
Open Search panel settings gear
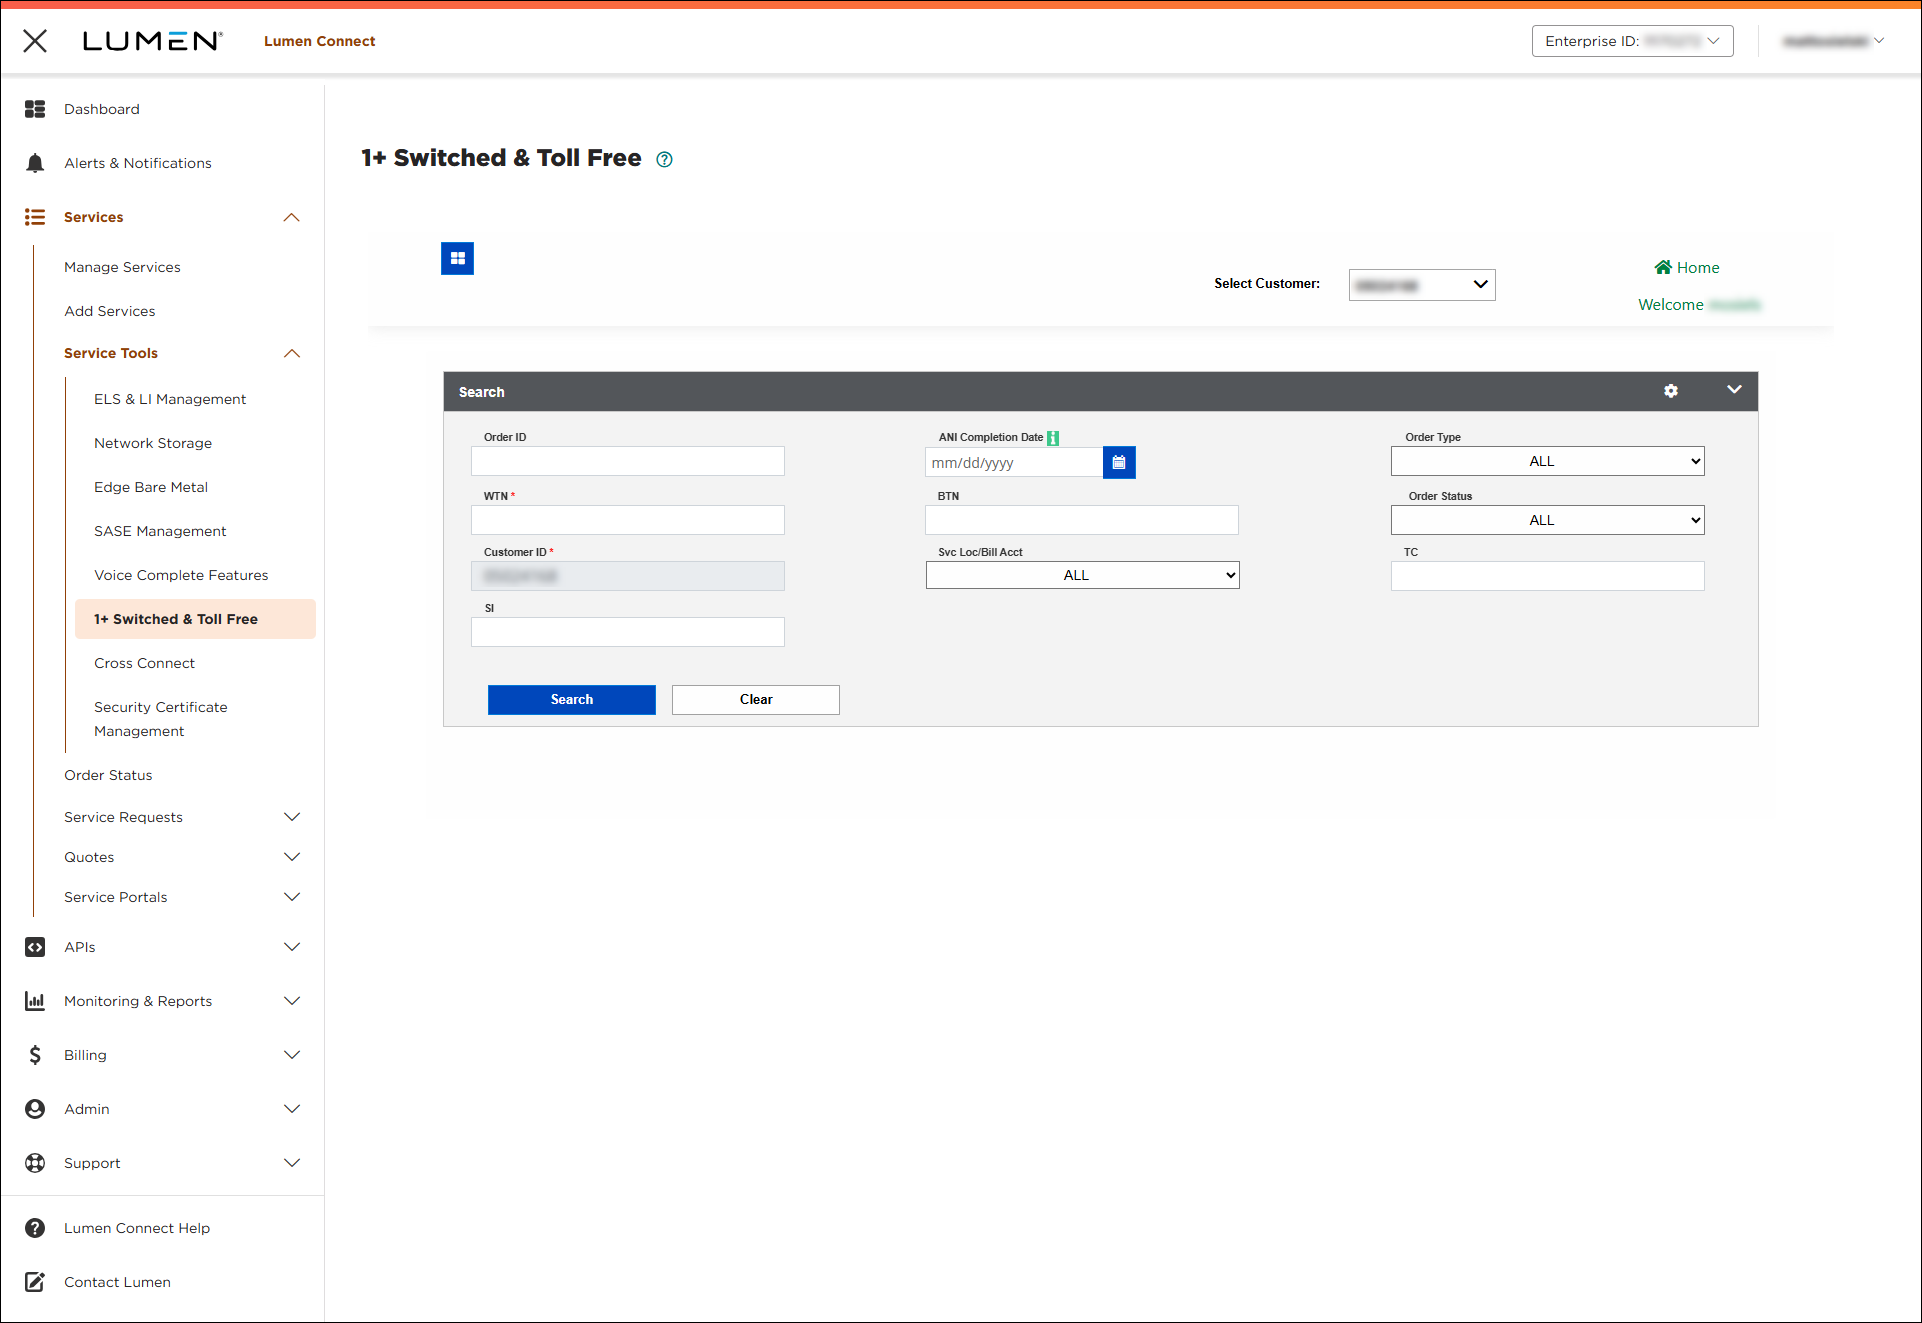tap(1671, 391)
